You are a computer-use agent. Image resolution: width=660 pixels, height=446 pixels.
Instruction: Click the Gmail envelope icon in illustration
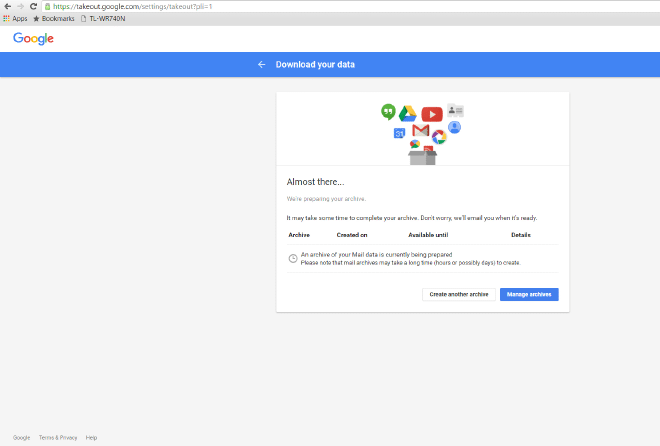(x=421, y=131)
